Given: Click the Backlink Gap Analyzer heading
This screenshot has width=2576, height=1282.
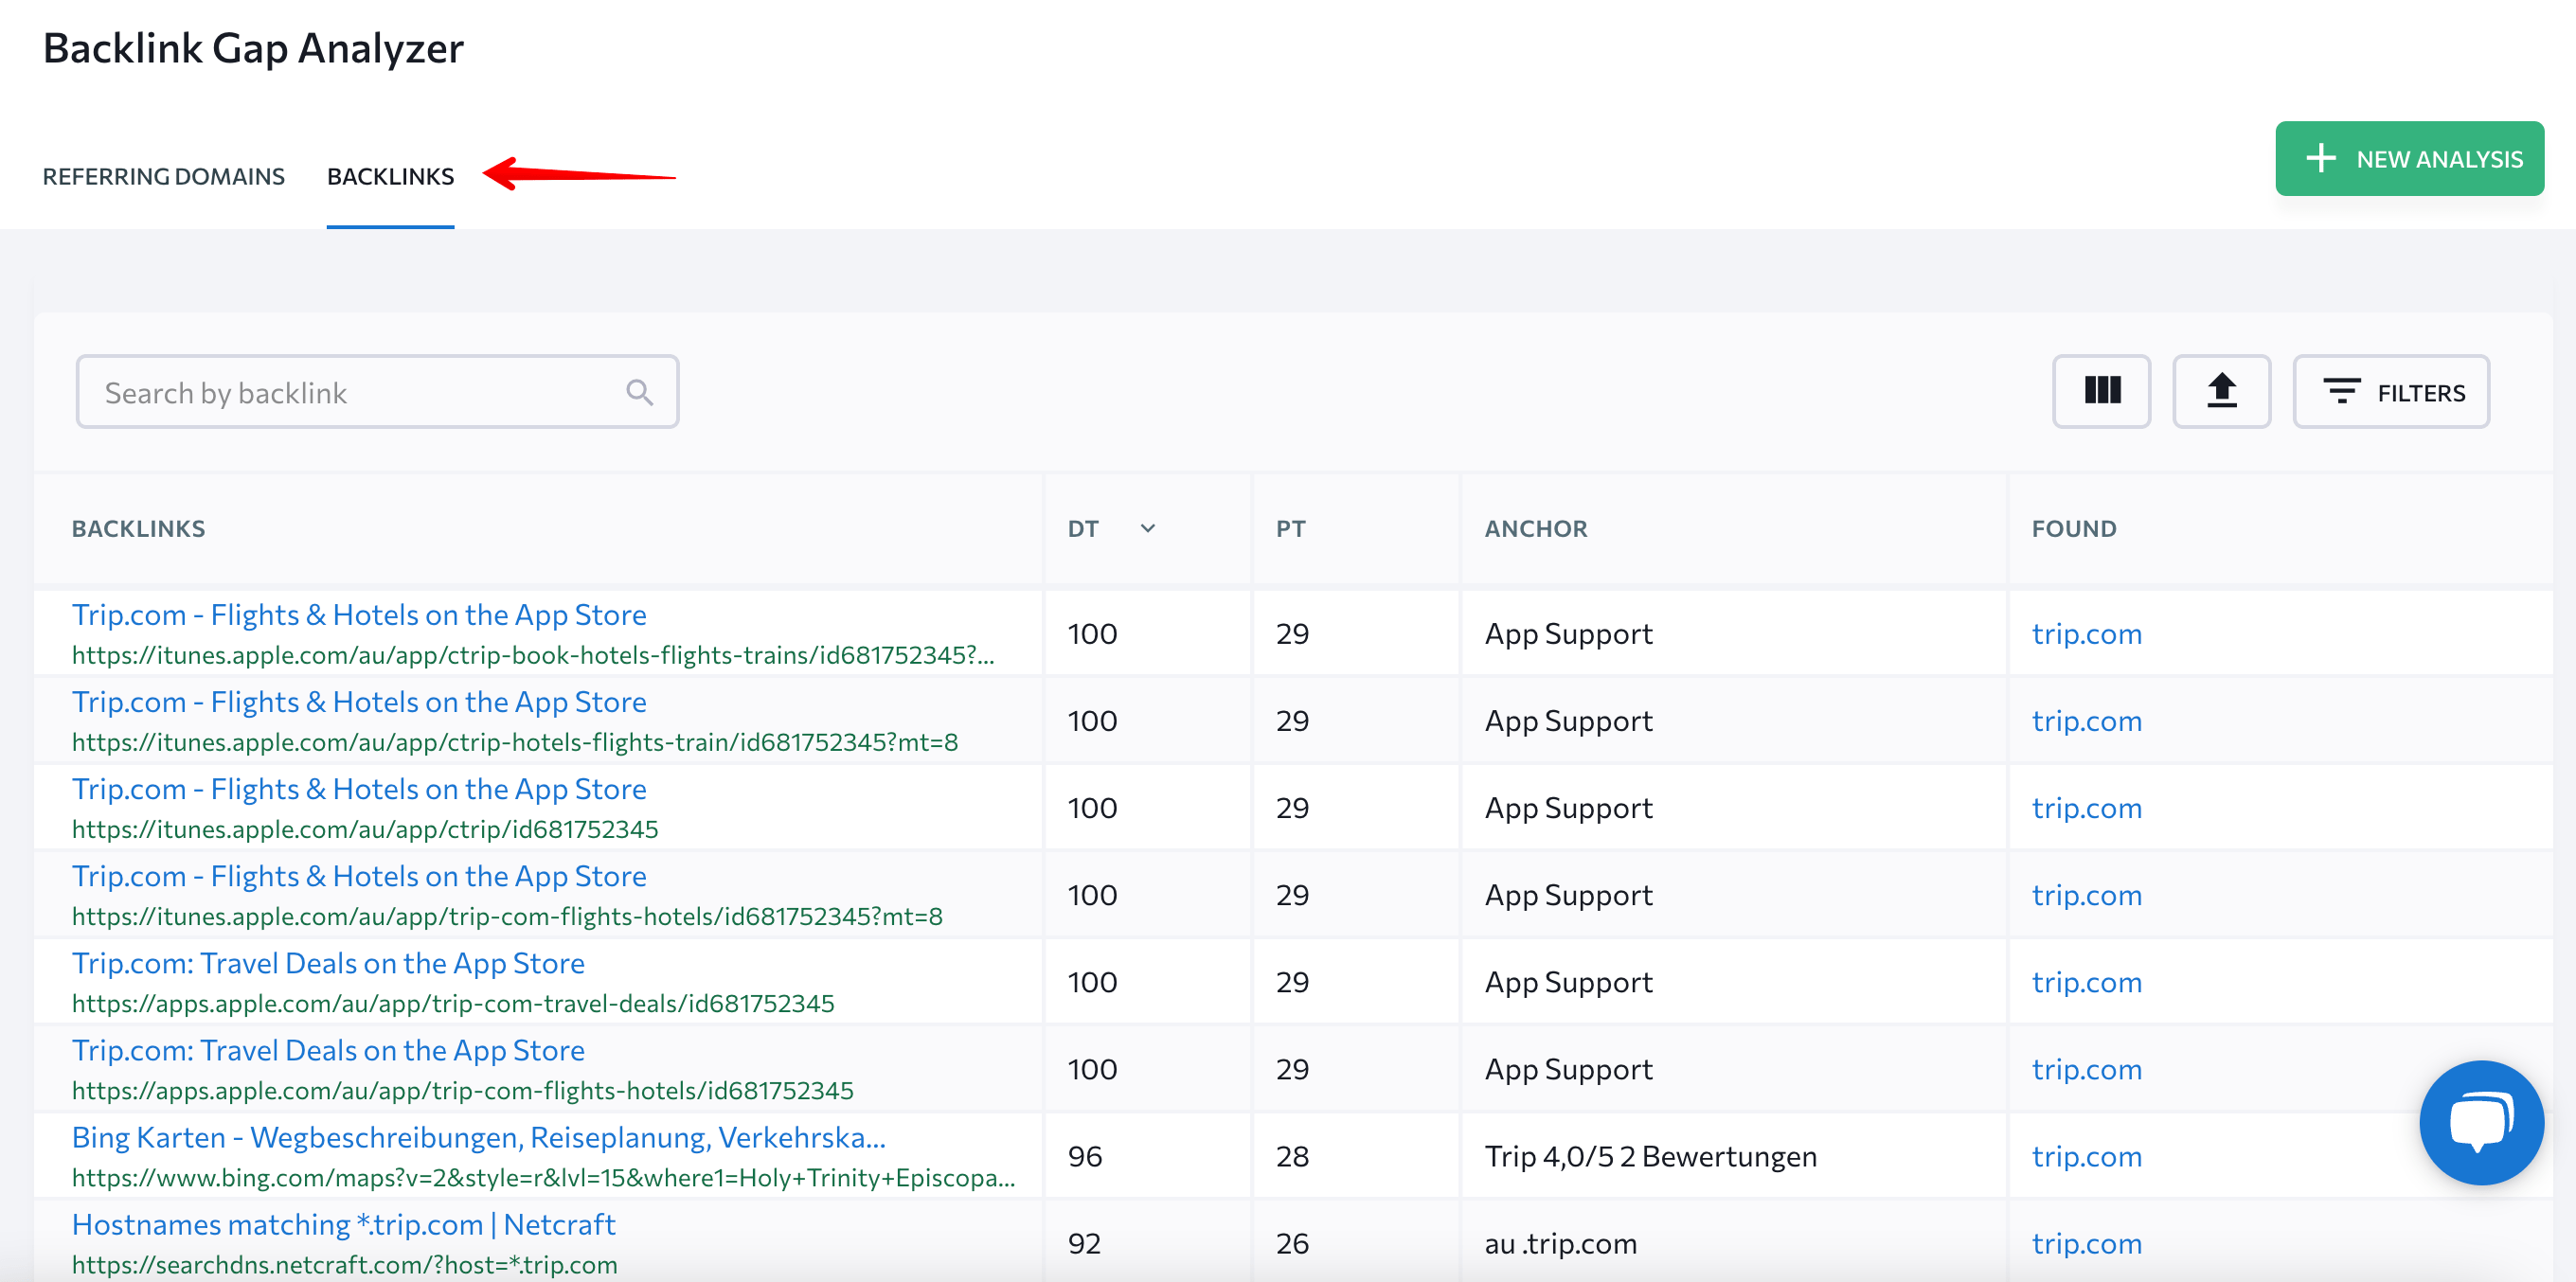Looking at the screenshot, I should [x=253, y=48].
